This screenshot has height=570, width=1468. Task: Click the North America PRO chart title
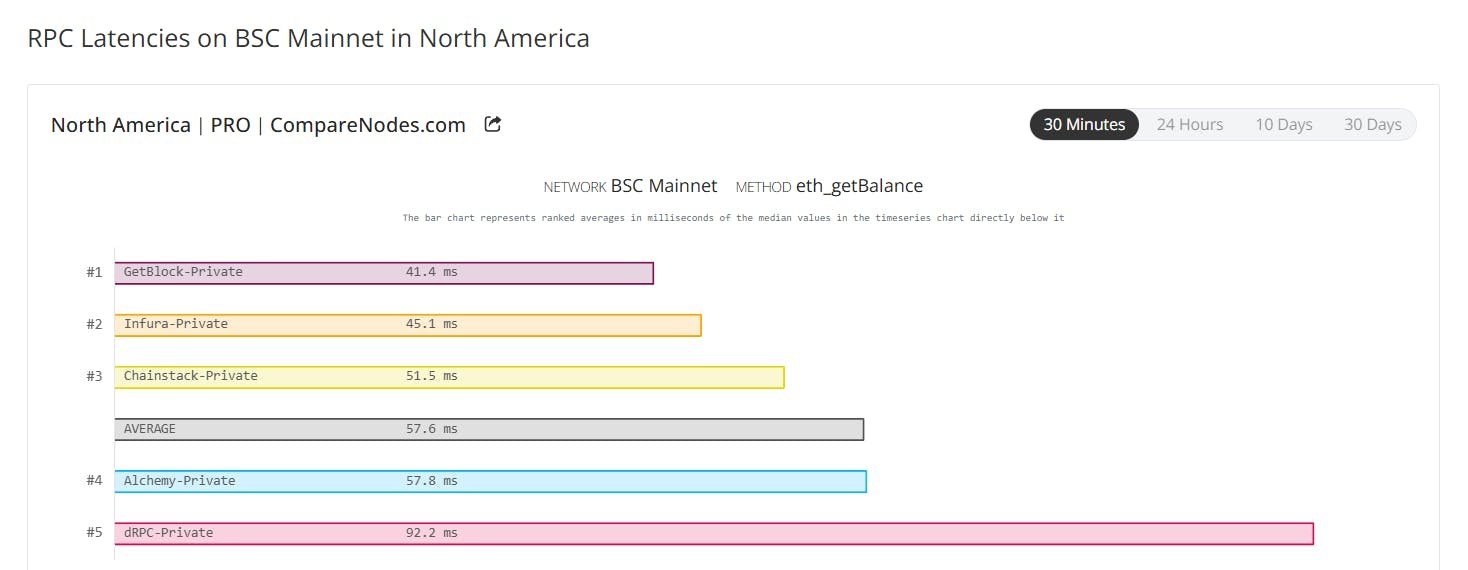click(x=258, y=125)
